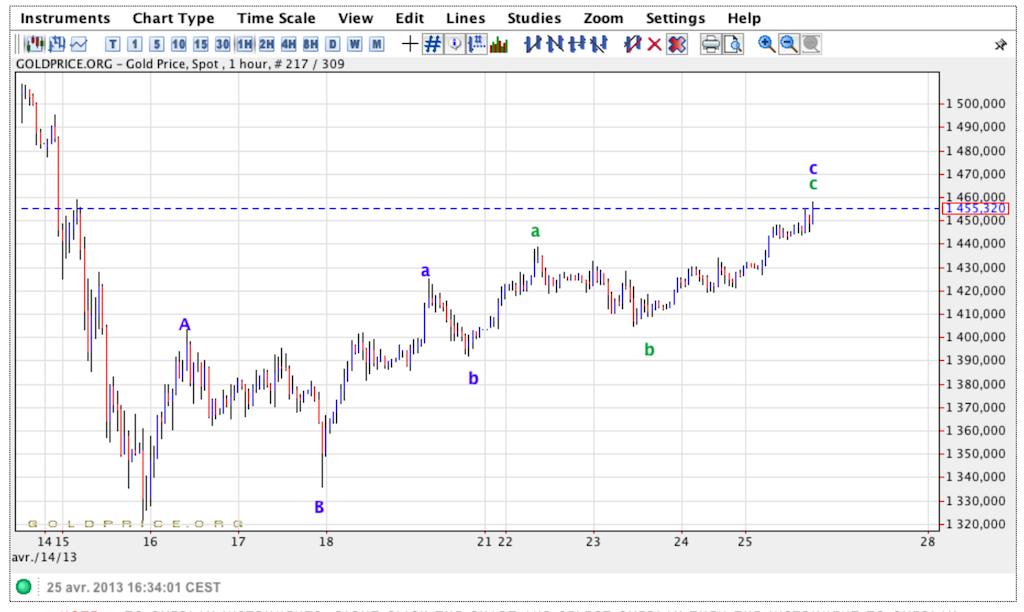Open the Chart Type menu
The width and height of the screenshot is (1024, 612).
(x=173, y=18)
